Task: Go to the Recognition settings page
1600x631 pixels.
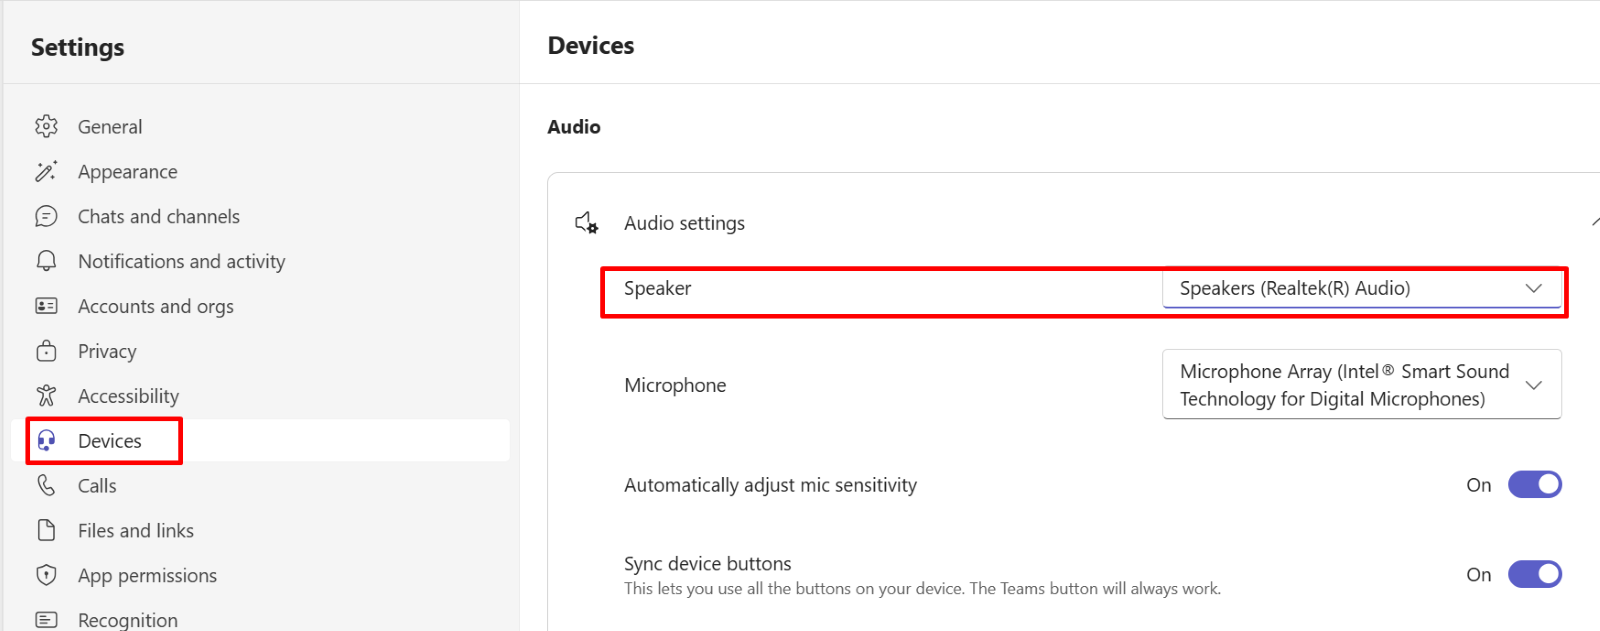Action: click(128, 619)
